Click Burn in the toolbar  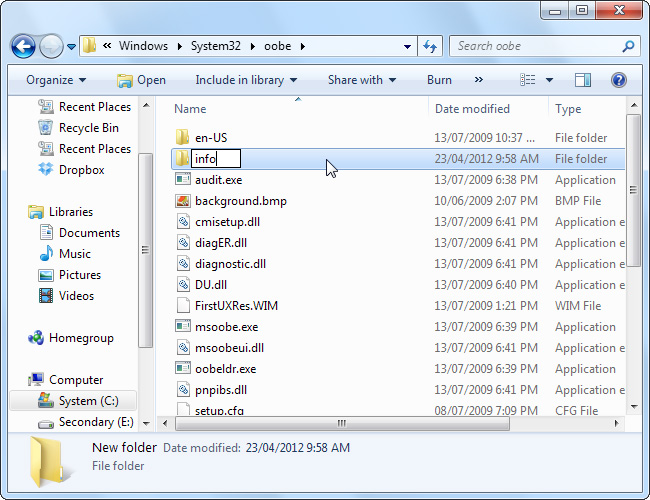pos(439,80)
